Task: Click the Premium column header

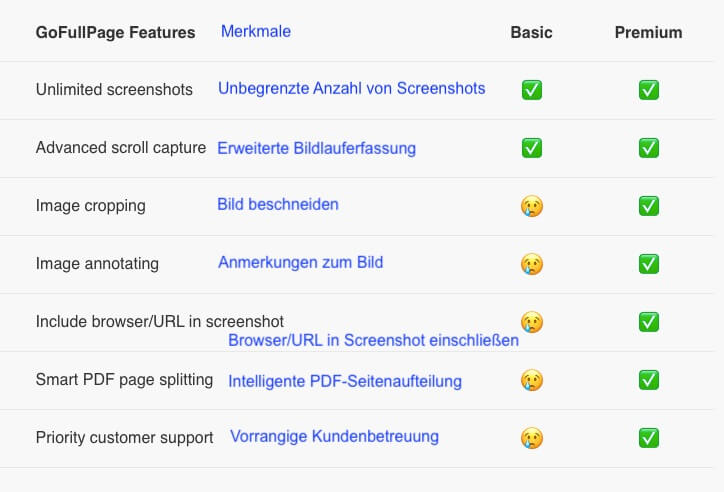Action: [648, 32]
